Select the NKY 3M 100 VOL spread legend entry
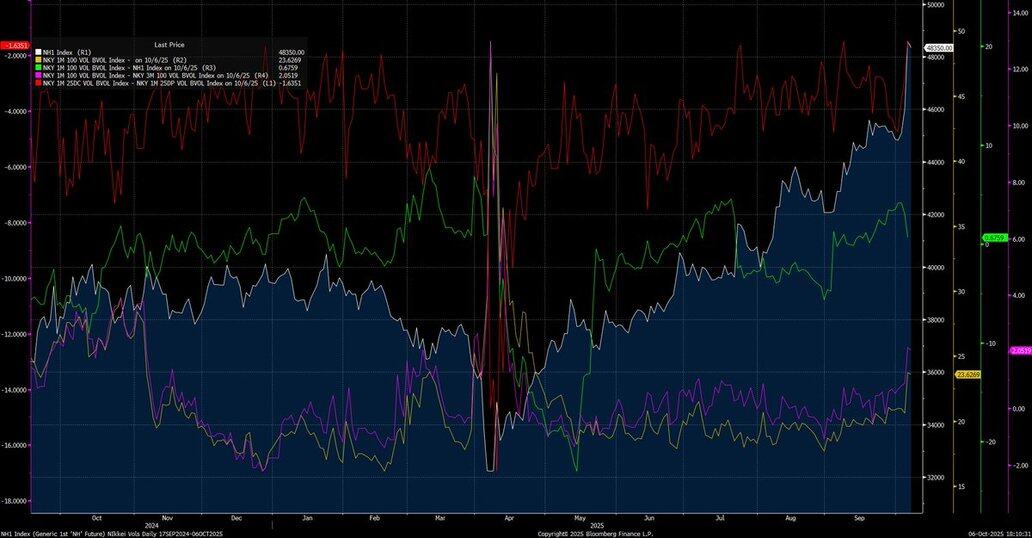 click(150, 76)
